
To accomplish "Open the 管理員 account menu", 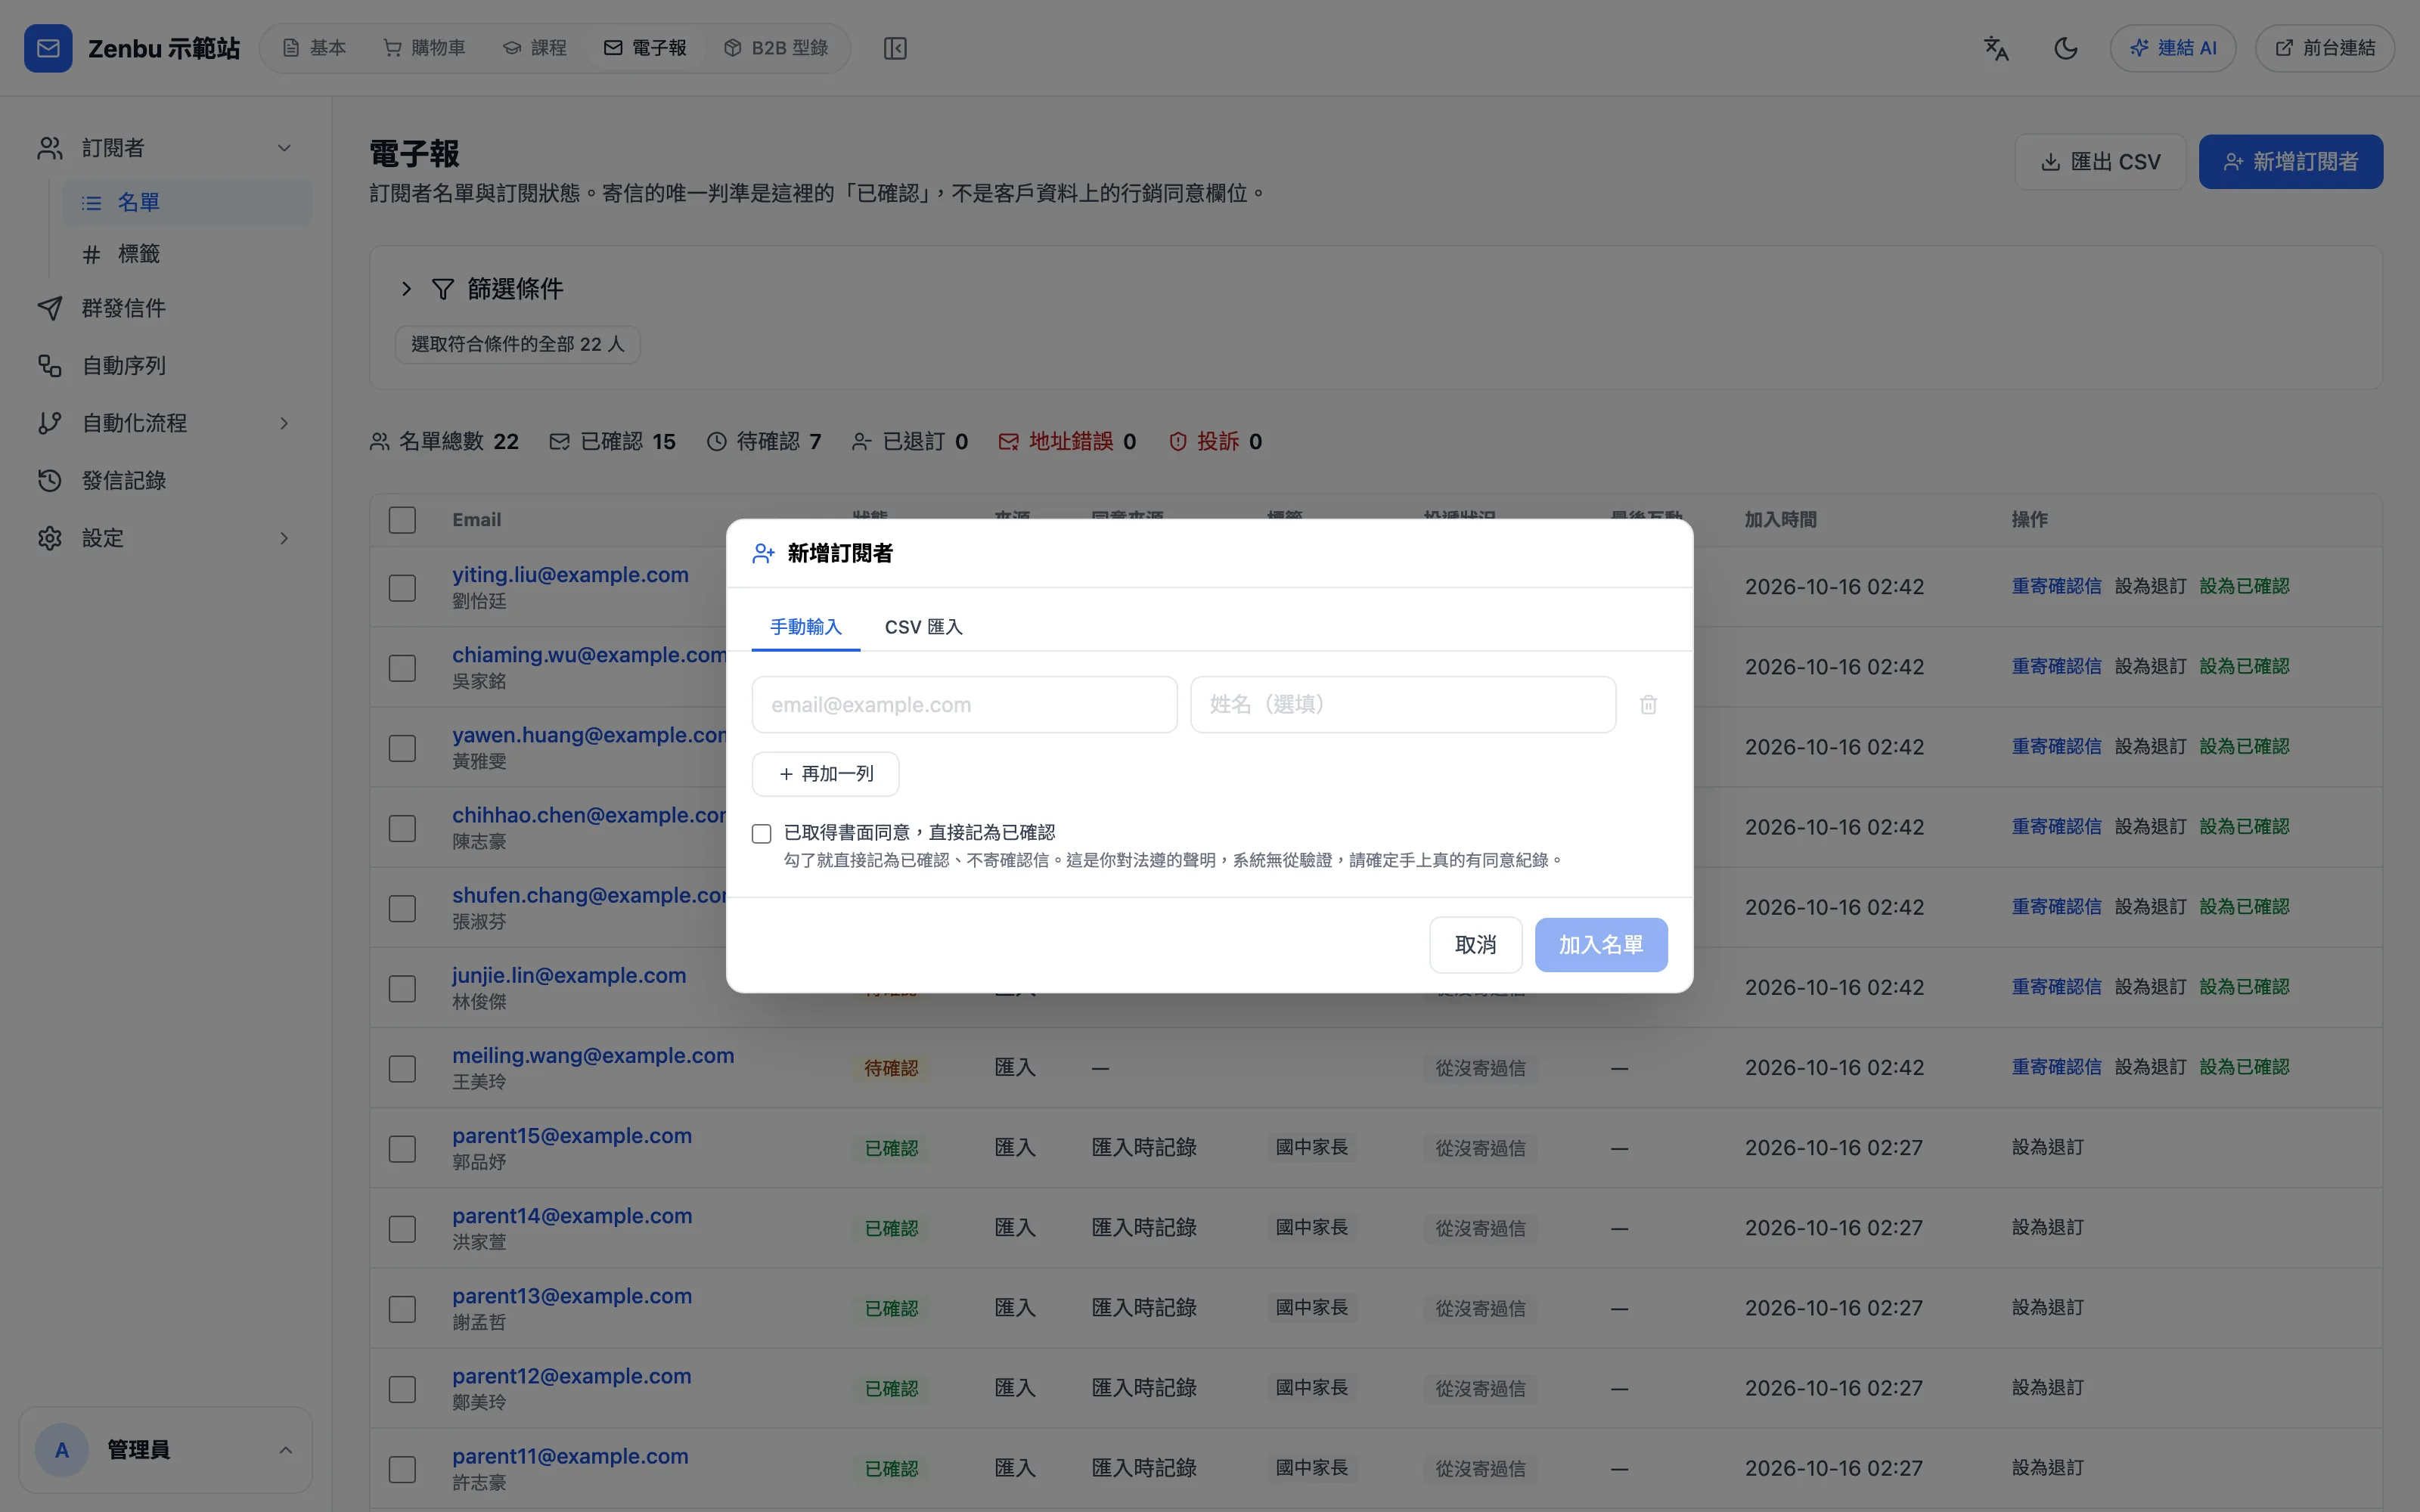I will point(166,1449).
